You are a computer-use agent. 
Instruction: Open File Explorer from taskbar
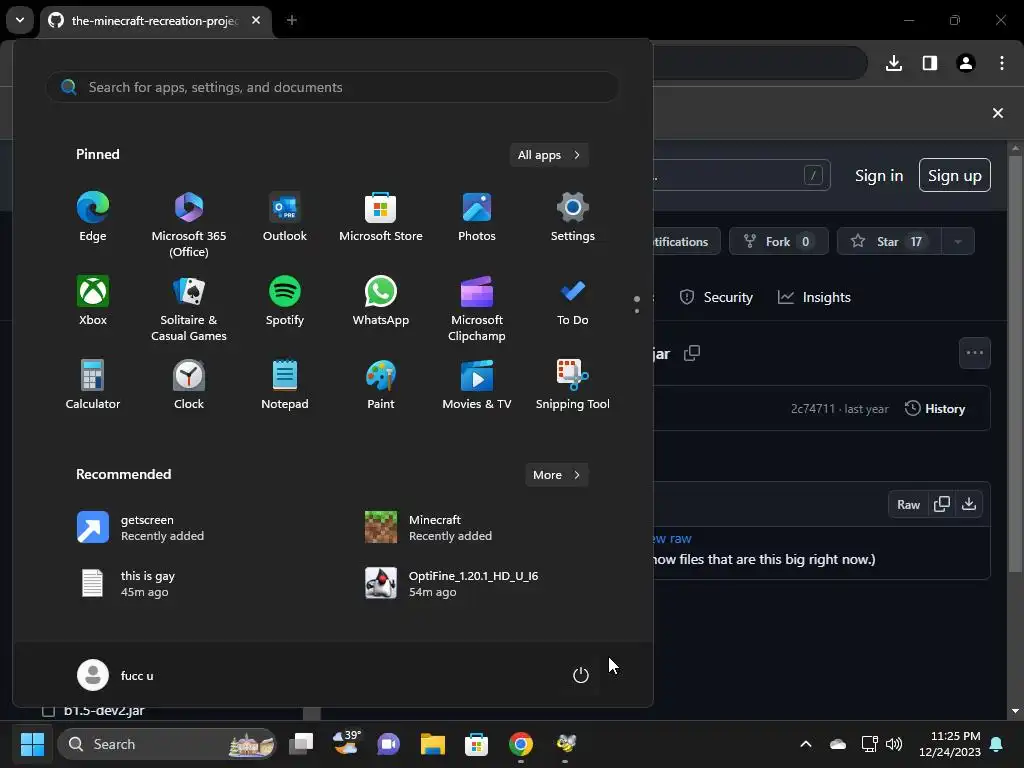[432, 744]
